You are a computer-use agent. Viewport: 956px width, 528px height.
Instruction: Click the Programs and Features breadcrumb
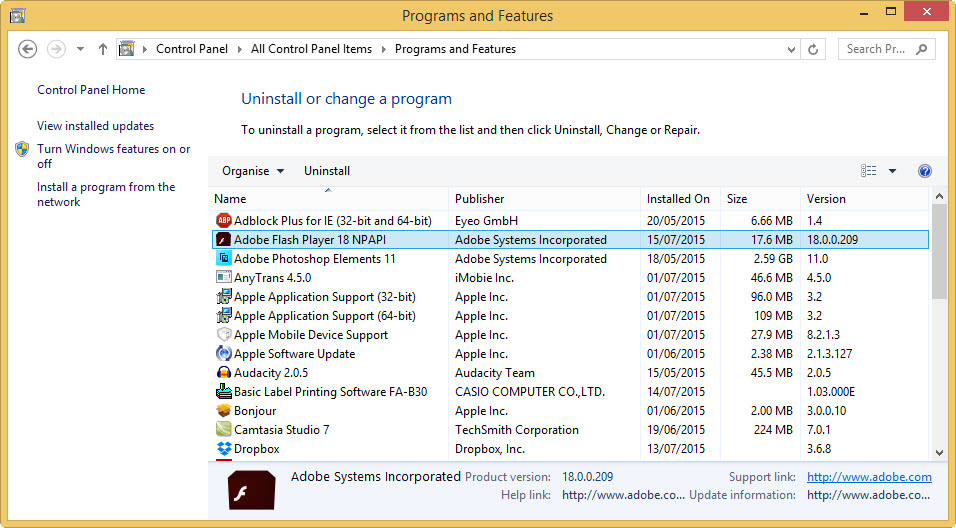point(455,49)
